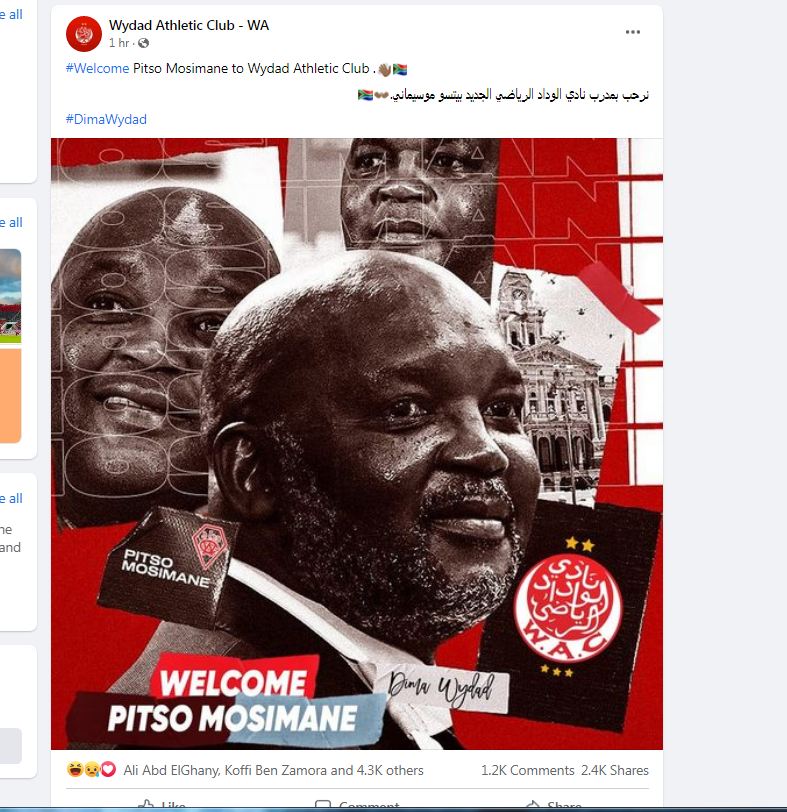The width and height of the screenshot is (787, 812).
Task: Click the laughing reaction emoji icon
Action: coord(75,770)
